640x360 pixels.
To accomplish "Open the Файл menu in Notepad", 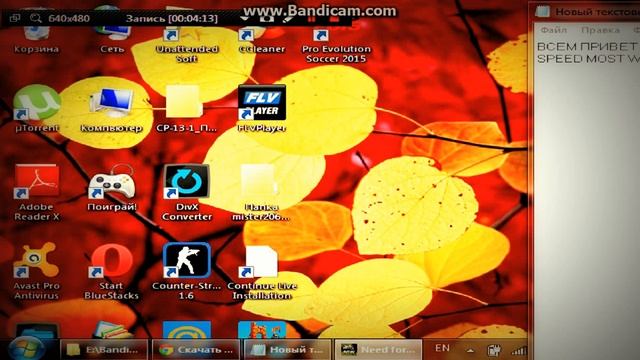I will point(554,30).
